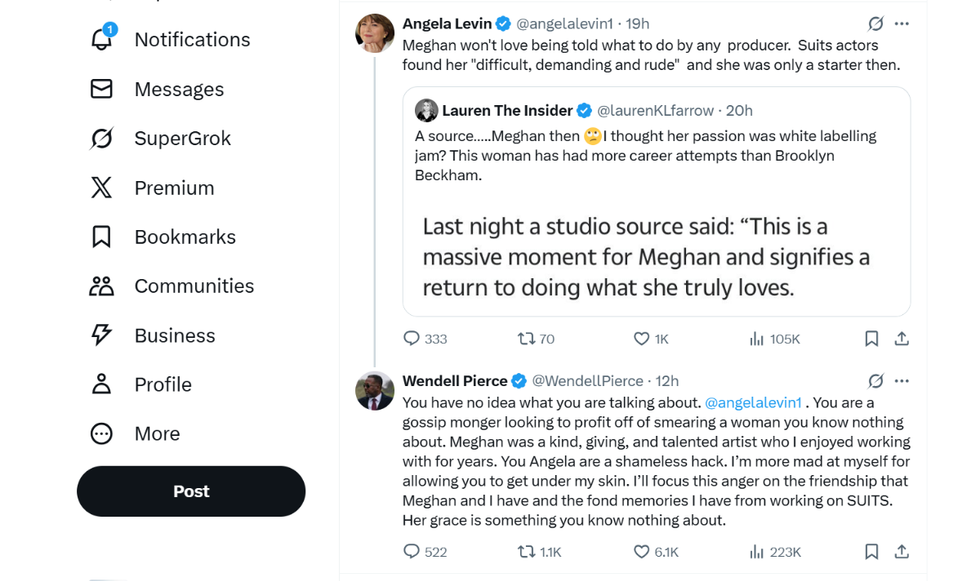Bookmark Wendell Pierce's reply

click(x=871, y=551)
